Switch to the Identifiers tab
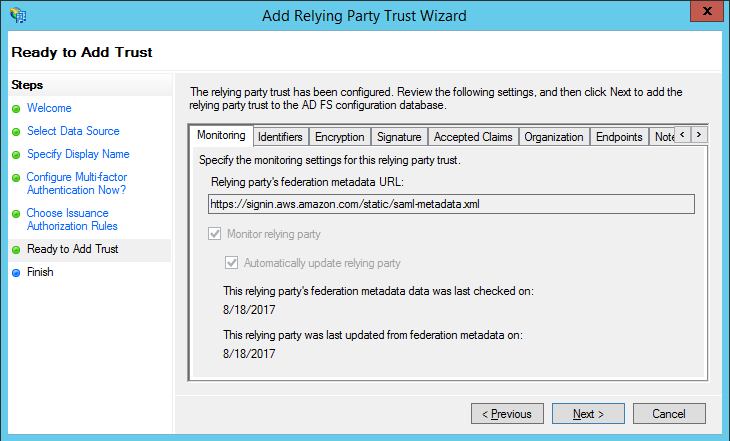The width and height of the screenshot is (730, 441). pyautogui.click(x=280, y=137)
